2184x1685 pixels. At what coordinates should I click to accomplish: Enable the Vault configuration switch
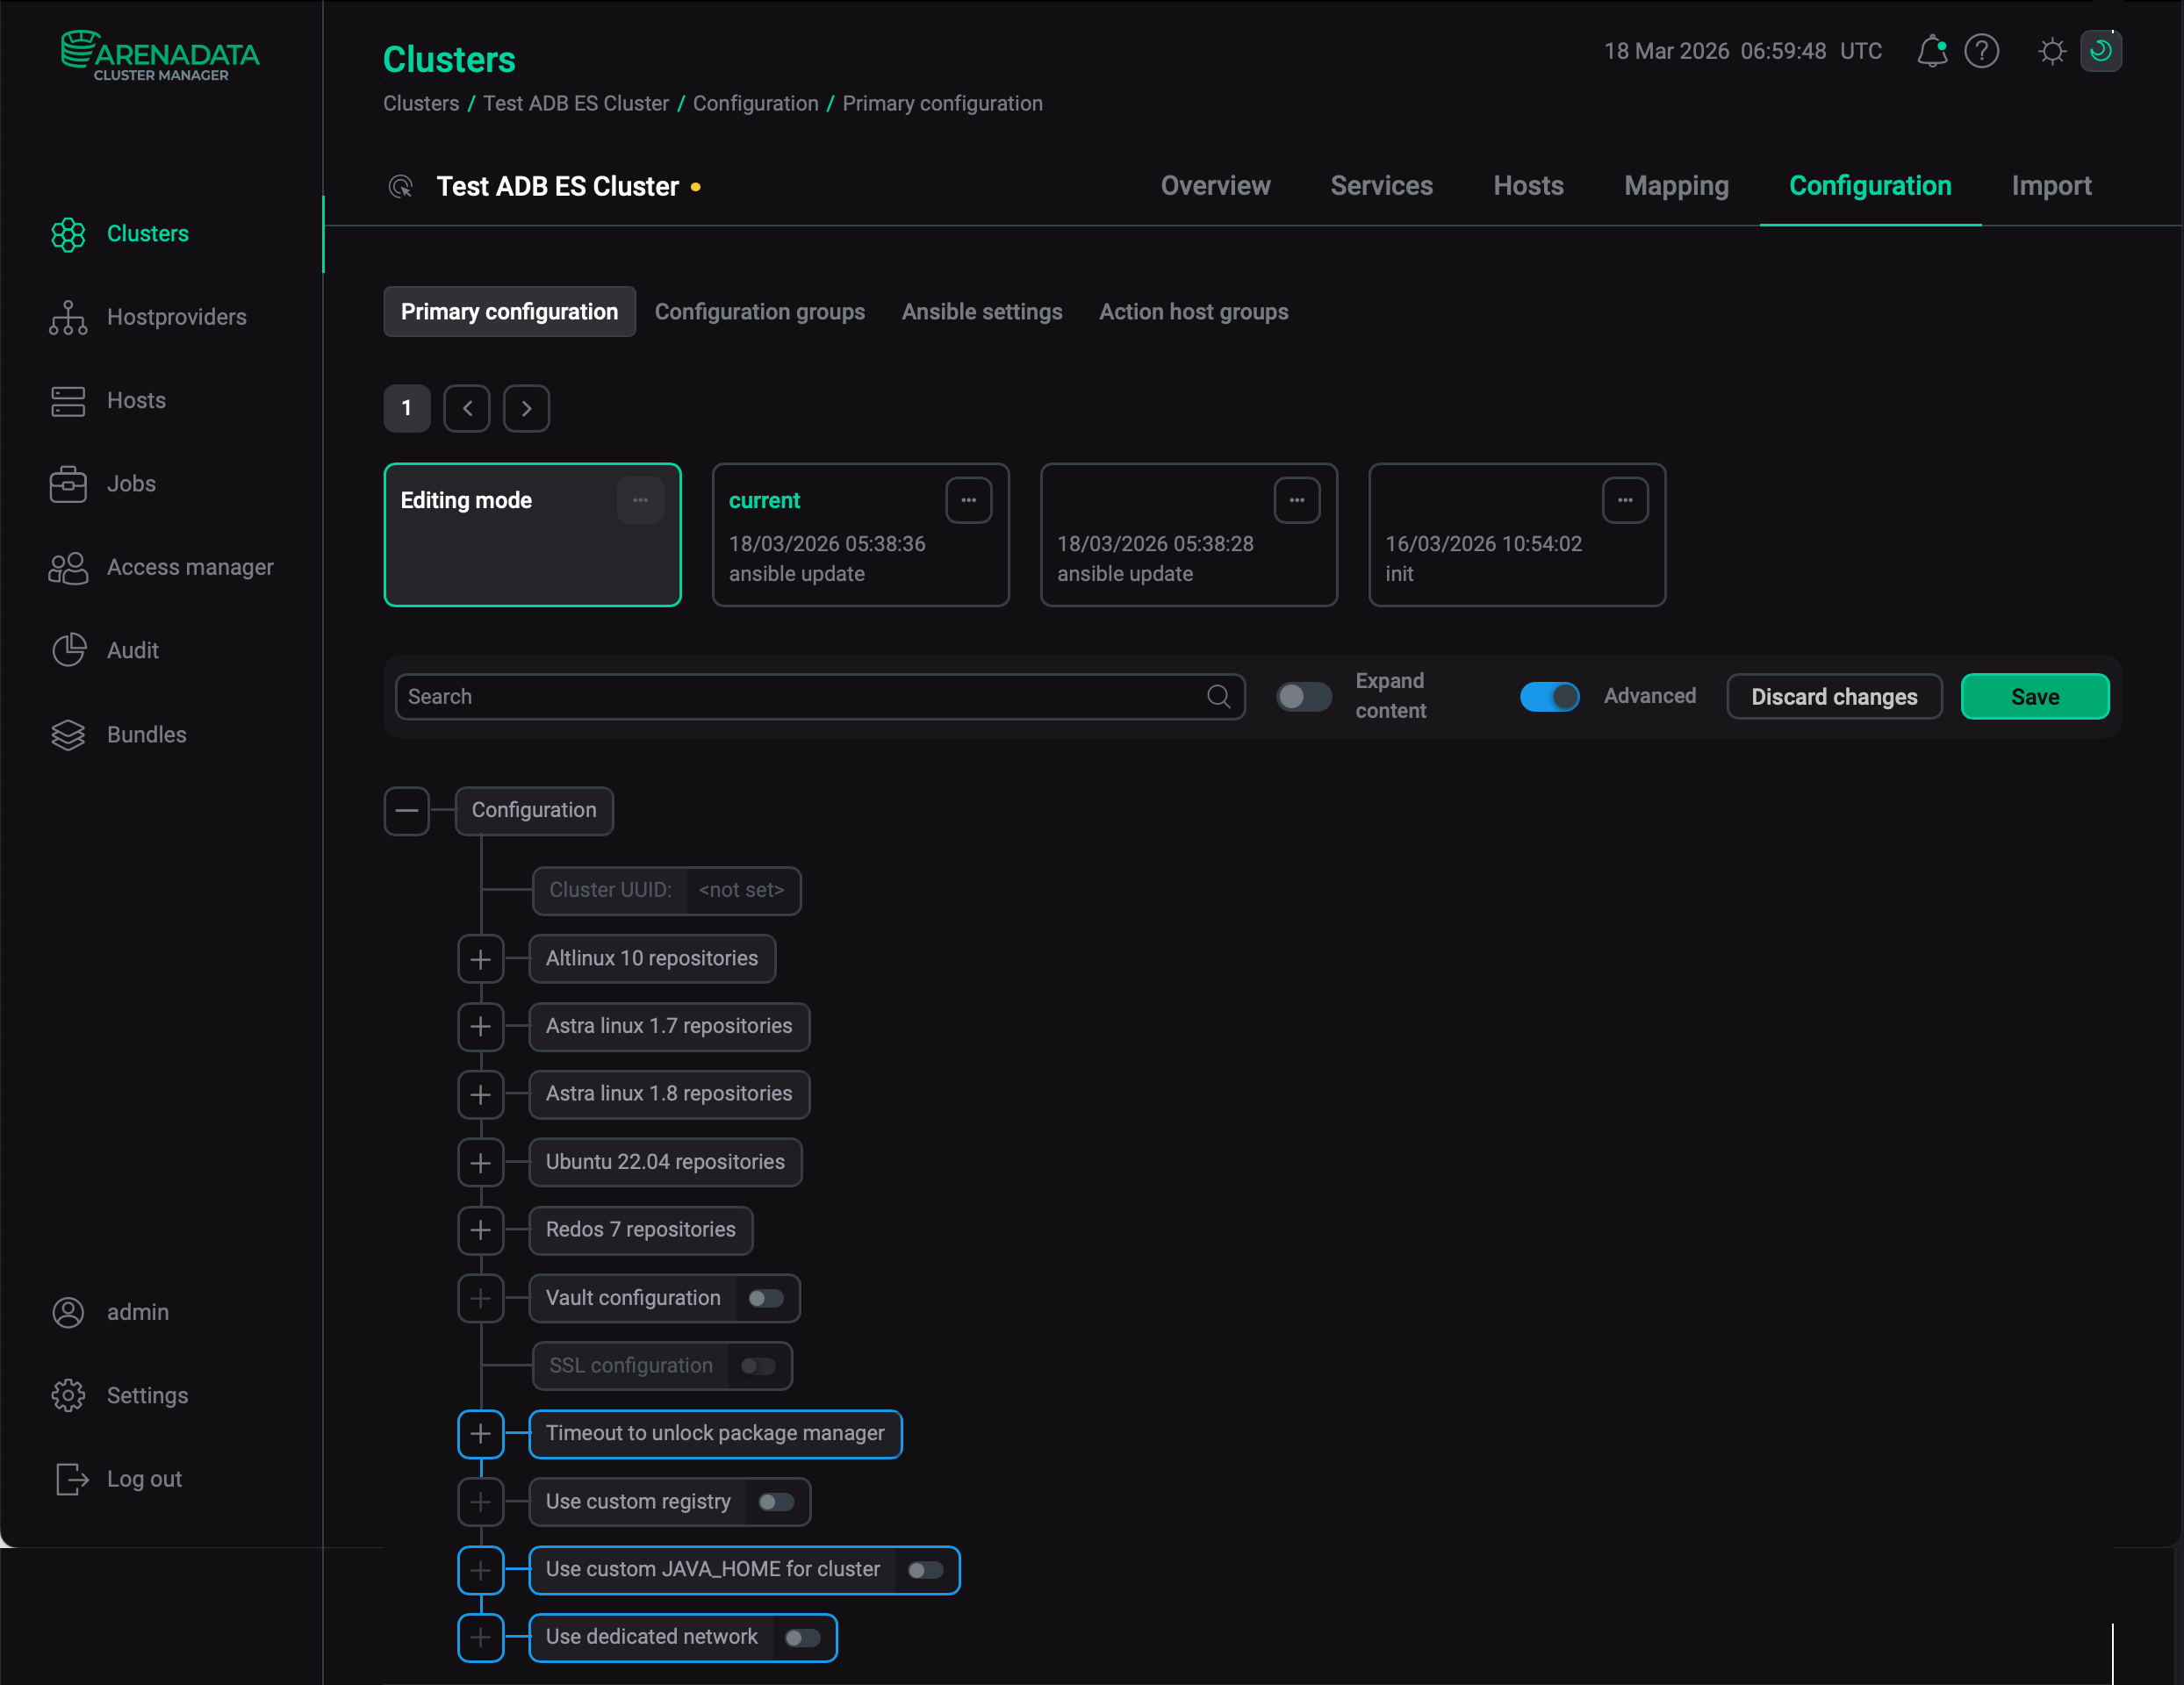coord(766,1298)
